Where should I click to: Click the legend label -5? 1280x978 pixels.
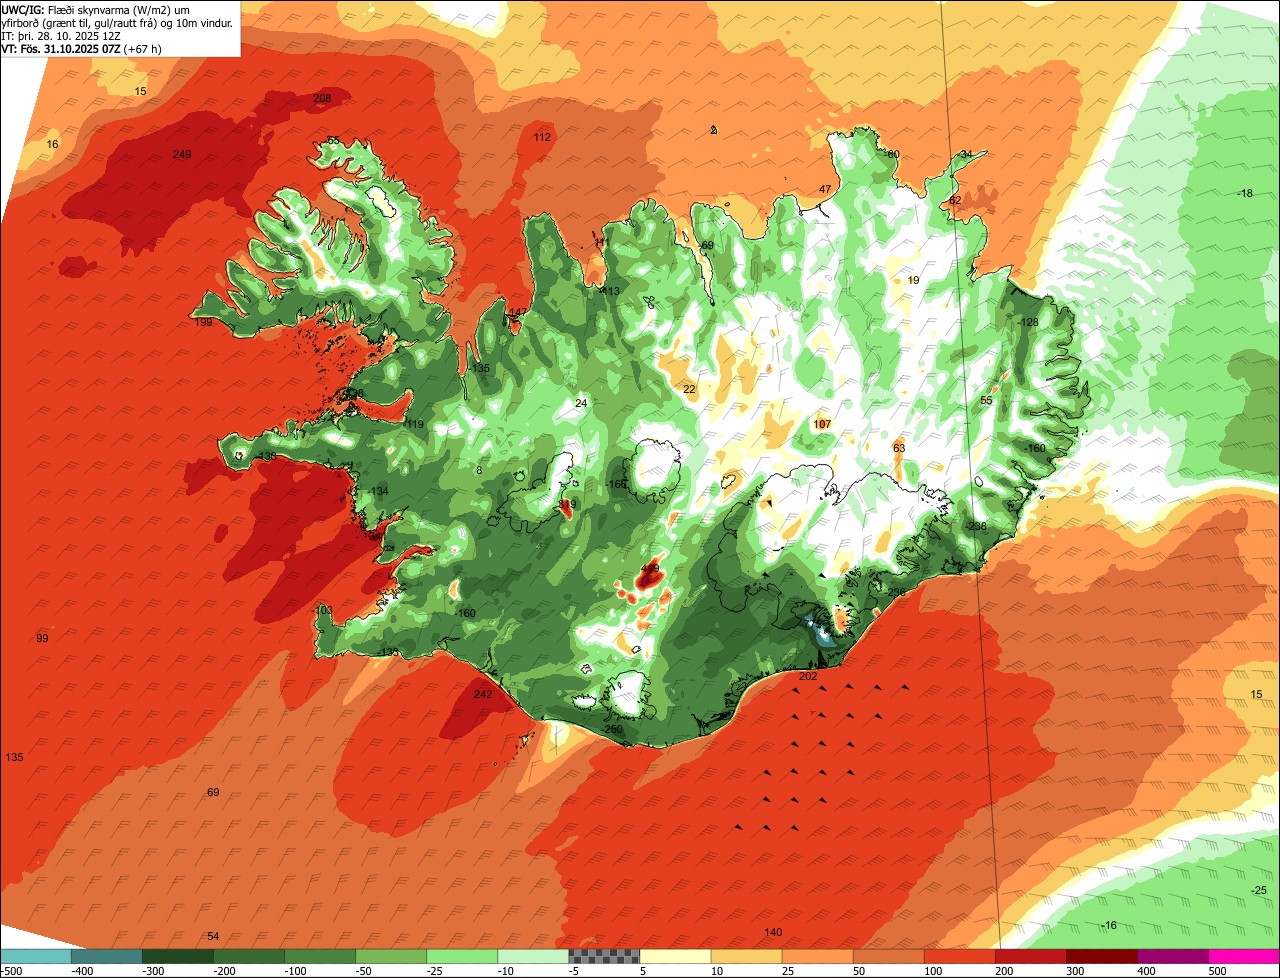click(x=575, y=971)
